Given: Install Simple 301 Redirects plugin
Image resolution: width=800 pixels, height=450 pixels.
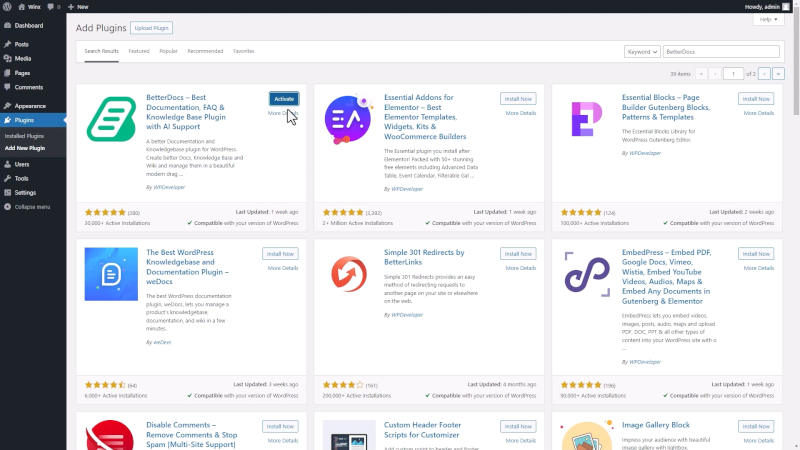Looking at the screenshot, I should coord(518,254).
